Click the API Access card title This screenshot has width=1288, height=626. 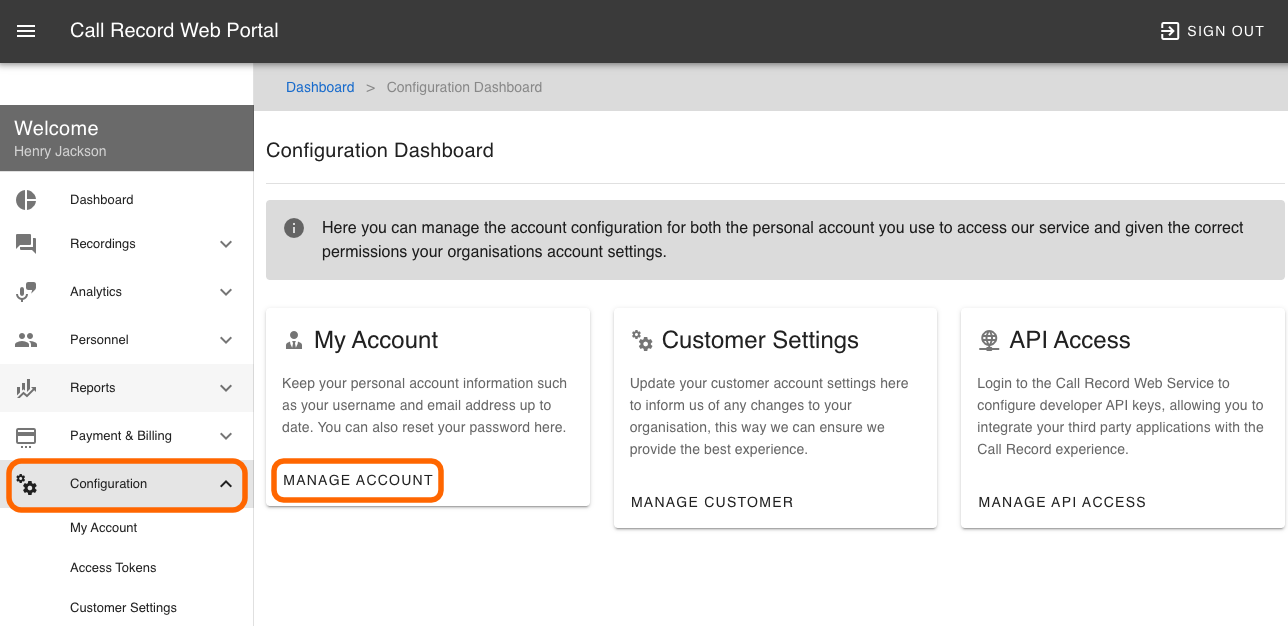click(1070, 340)
